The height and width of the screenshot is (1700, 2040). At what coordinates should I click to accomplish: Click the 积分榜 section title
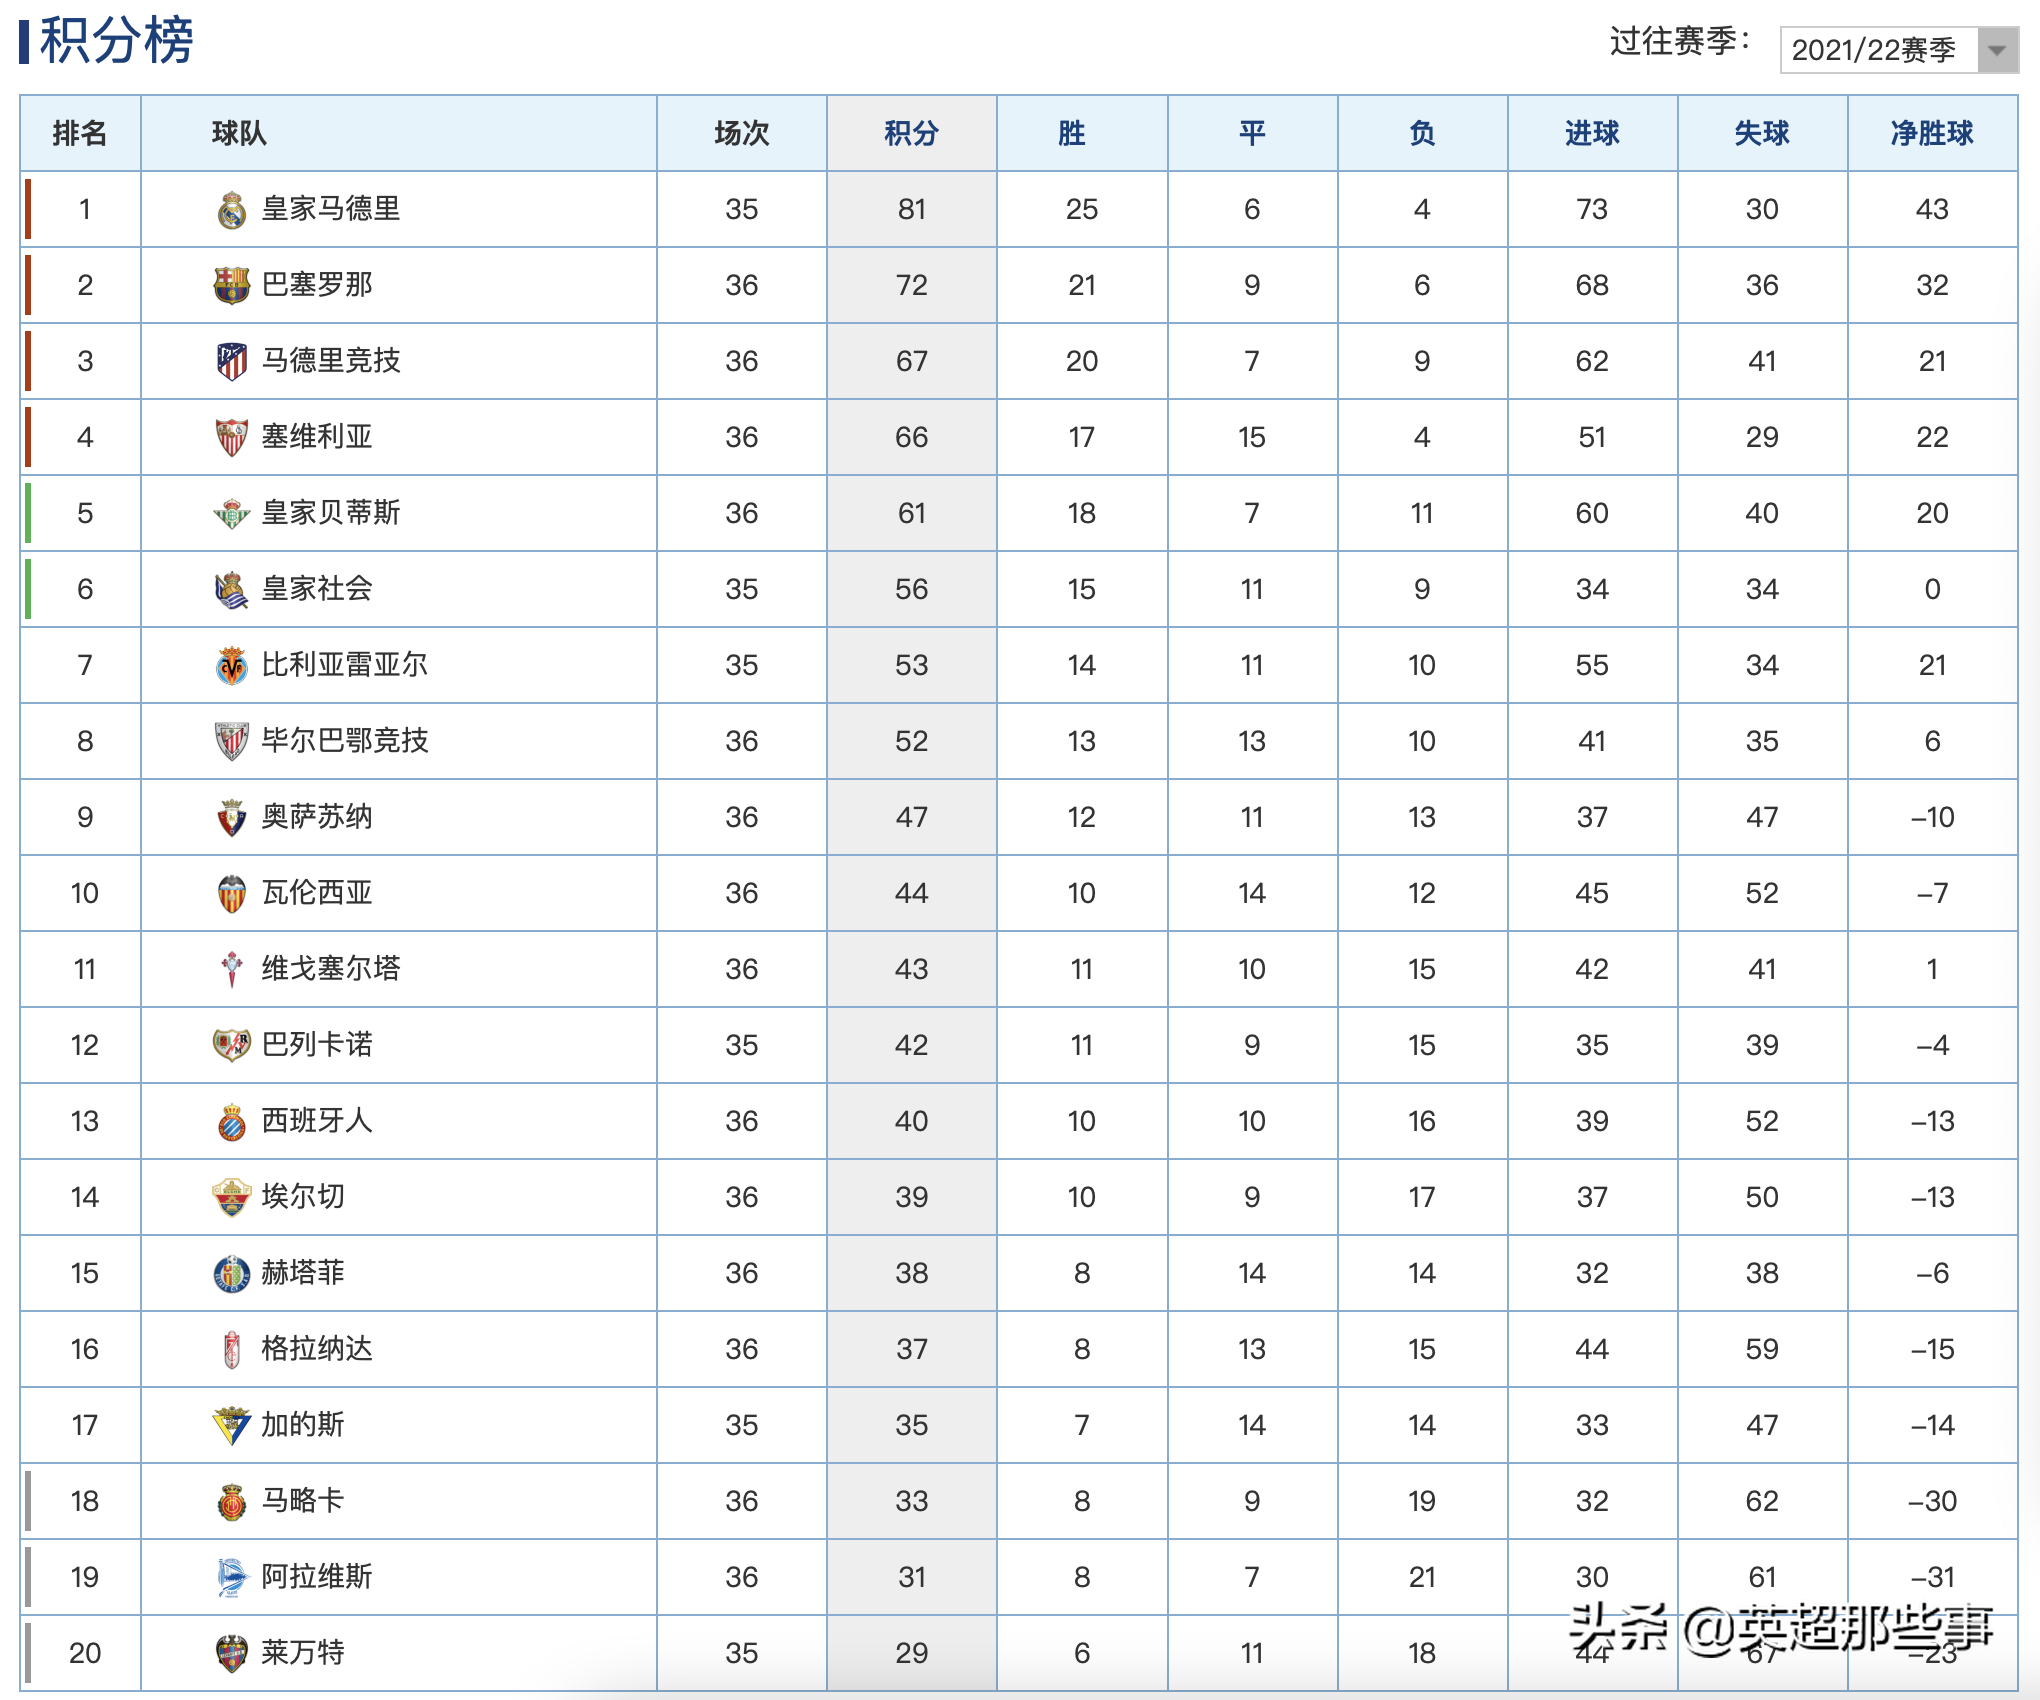point(116,41)
